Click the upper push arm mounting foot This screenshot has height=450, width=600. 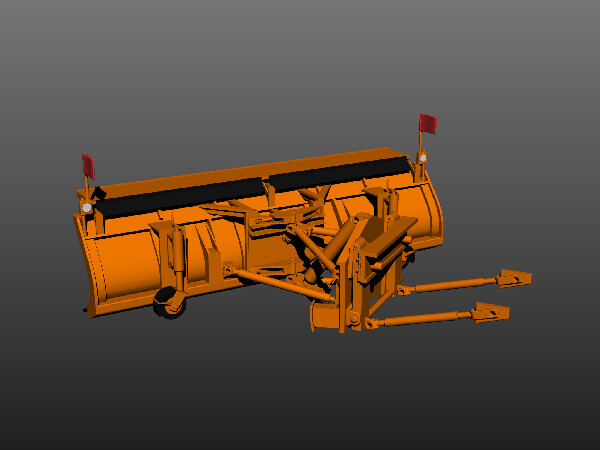[x=514, y=277]
